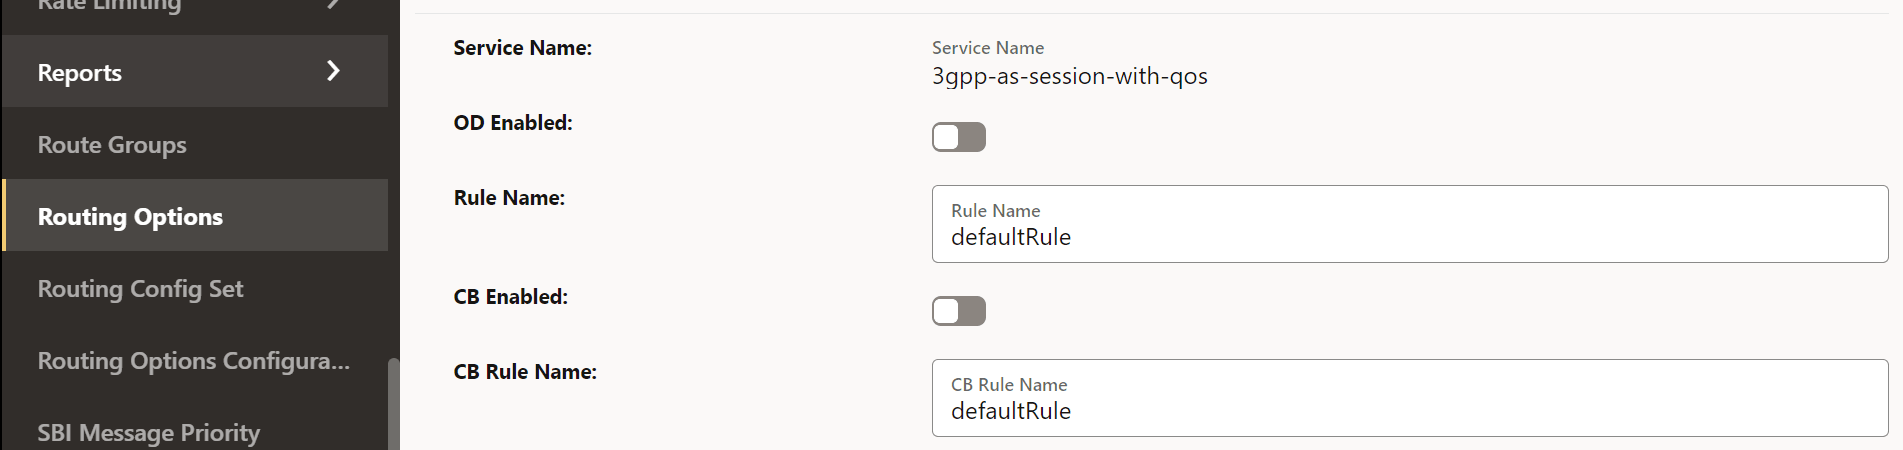Open Routing Config Set page
The width and height of the screenshot is (1903, 450).
[x=140, y=289]
